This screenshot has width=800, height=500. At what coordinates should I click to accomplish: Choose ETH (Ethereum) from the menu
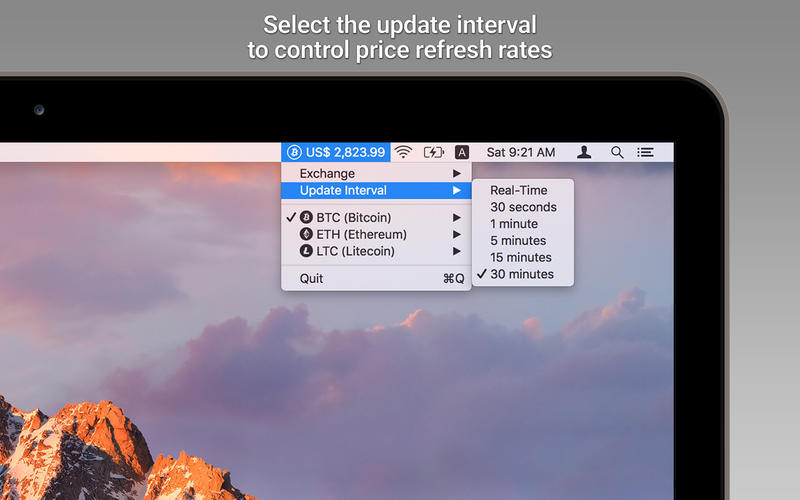pyautogui.click(x=361, y=234)
